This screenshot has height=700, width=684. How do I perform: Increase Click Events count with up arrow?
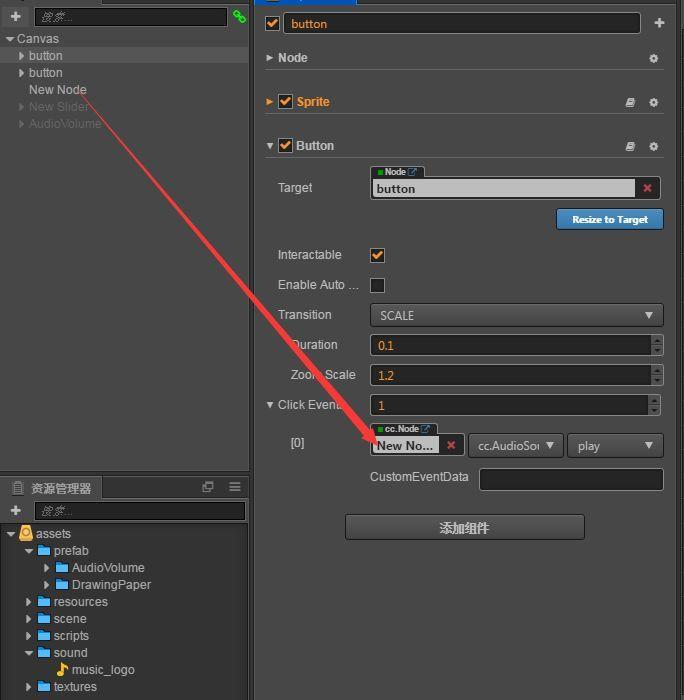[x=654, y=400]
